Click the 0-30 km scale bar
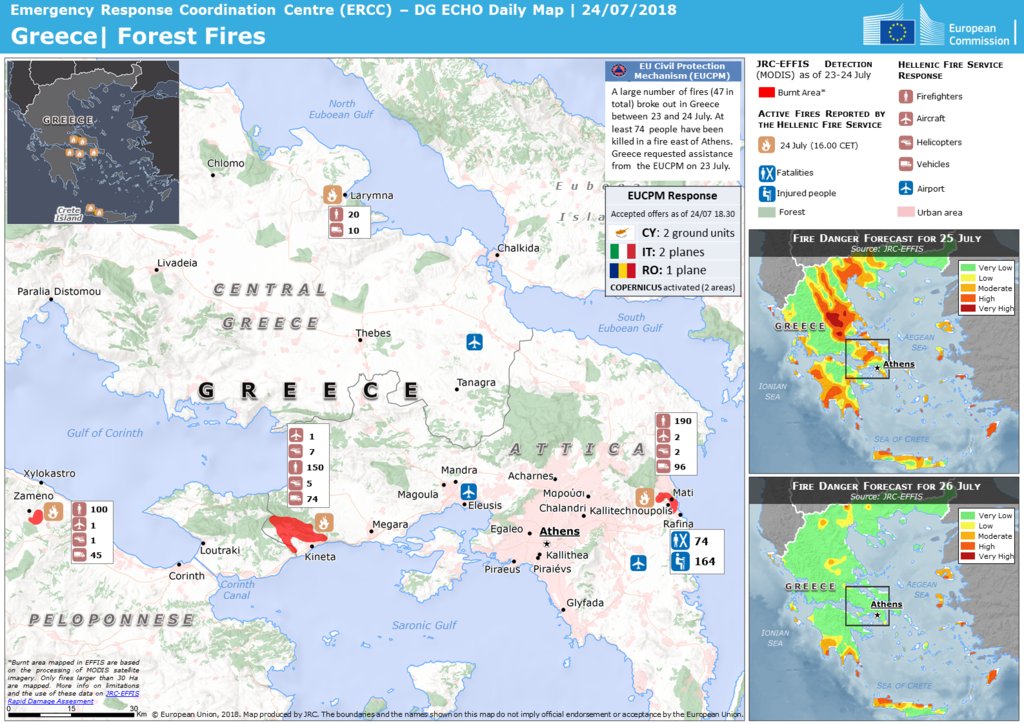 [x=71, y=714]
